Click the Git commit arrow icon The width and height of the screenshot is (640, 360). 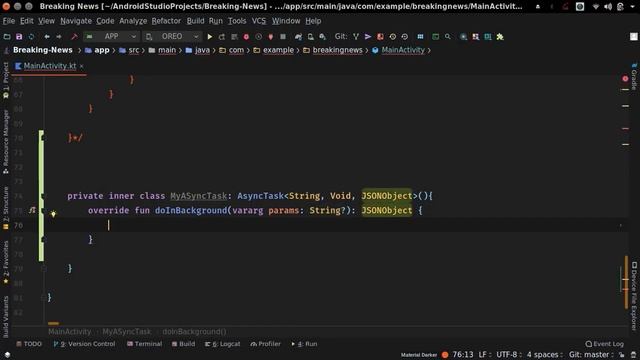(368, 37)
